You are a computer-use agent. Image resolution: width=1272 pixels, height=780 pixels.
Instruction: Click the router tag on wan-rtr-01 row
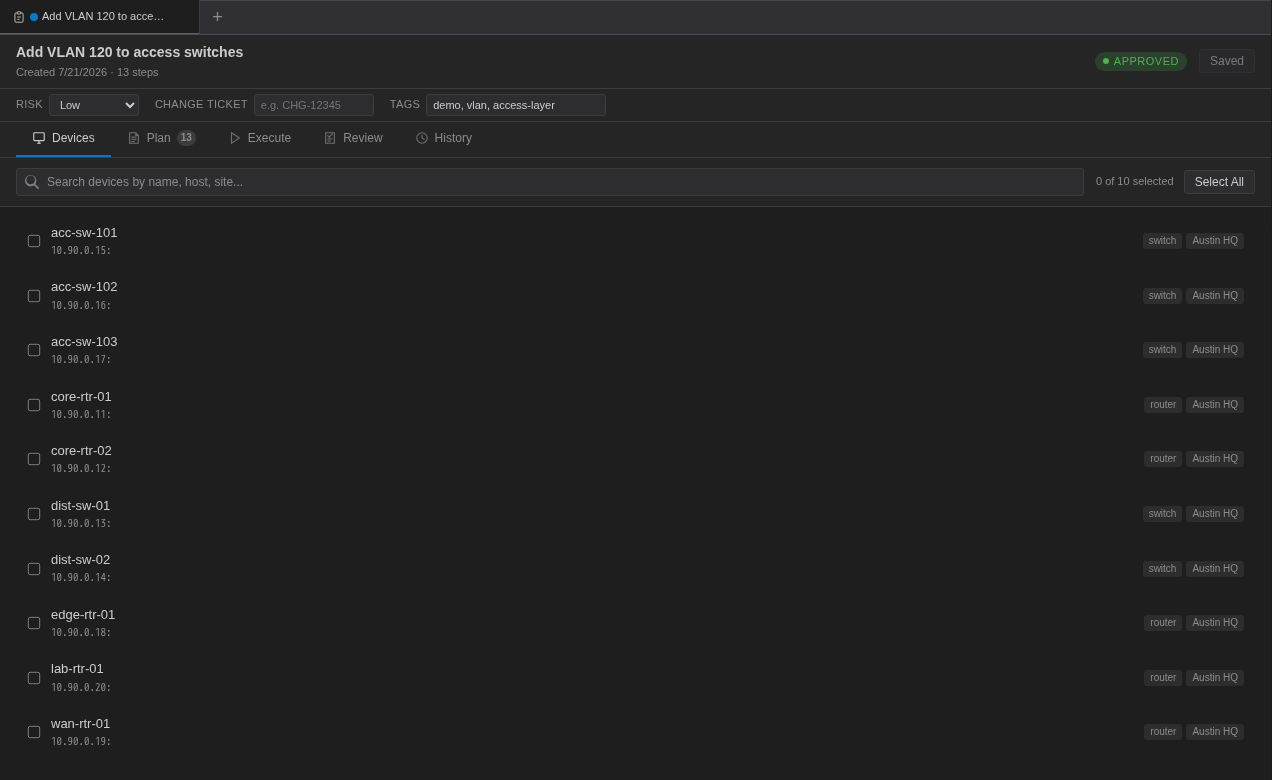pyautogui.click(x=1163, y=732)
